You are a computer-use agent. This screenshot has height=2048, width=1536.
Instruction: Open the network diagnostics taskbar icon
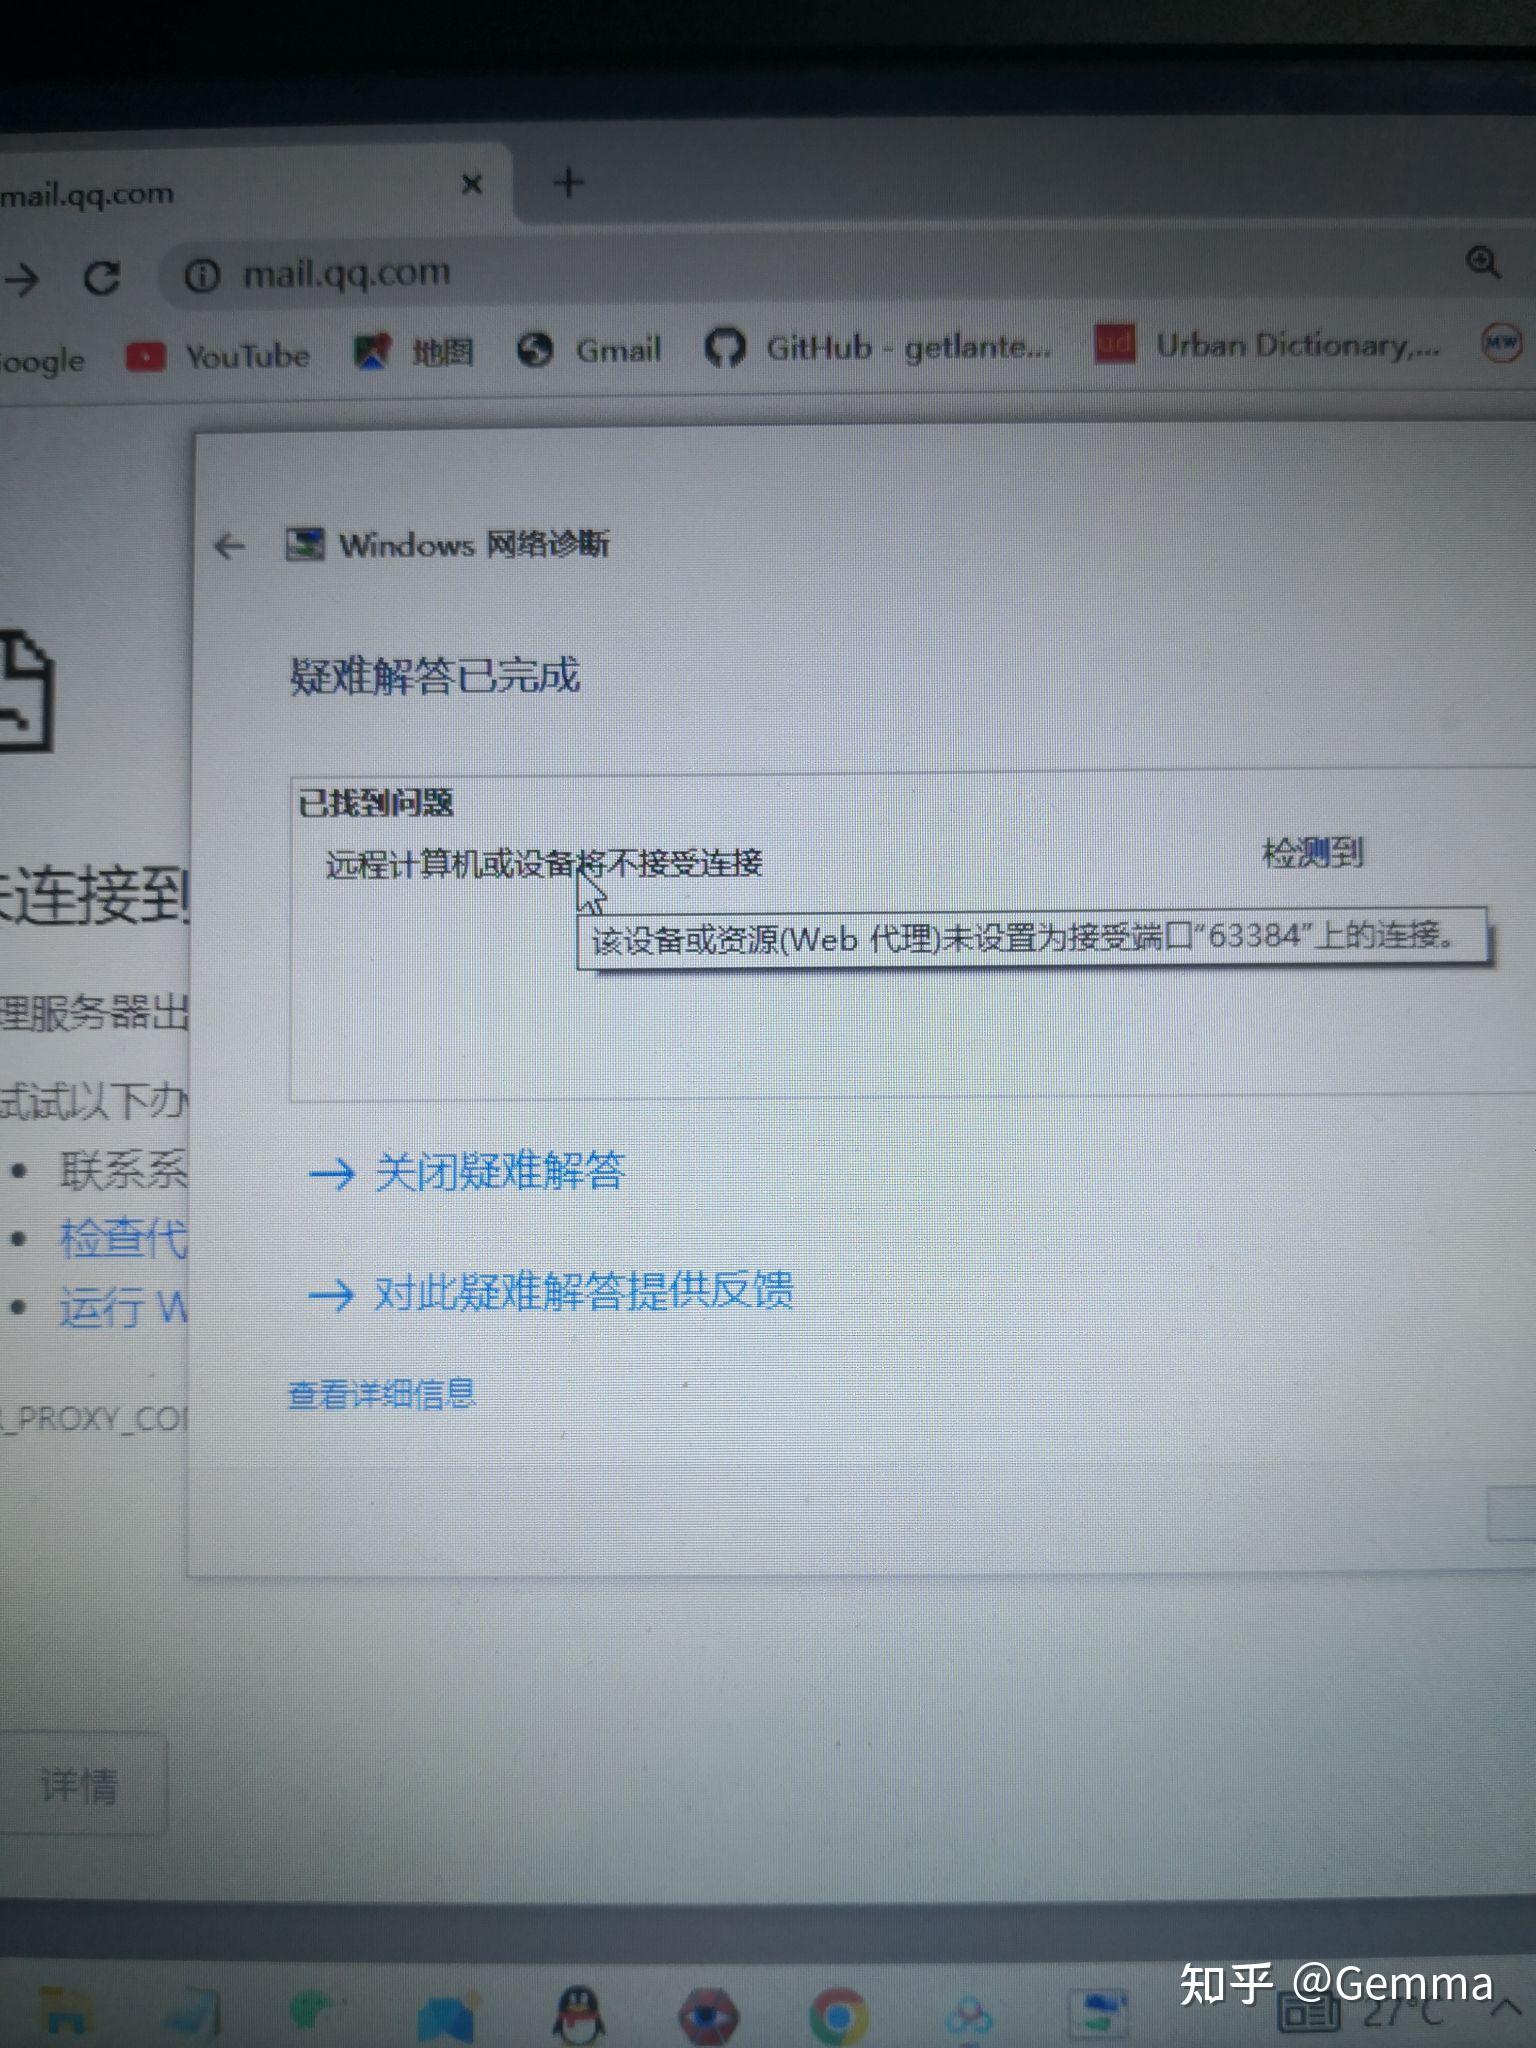pyautogui.click(x=1099, y=2012)
